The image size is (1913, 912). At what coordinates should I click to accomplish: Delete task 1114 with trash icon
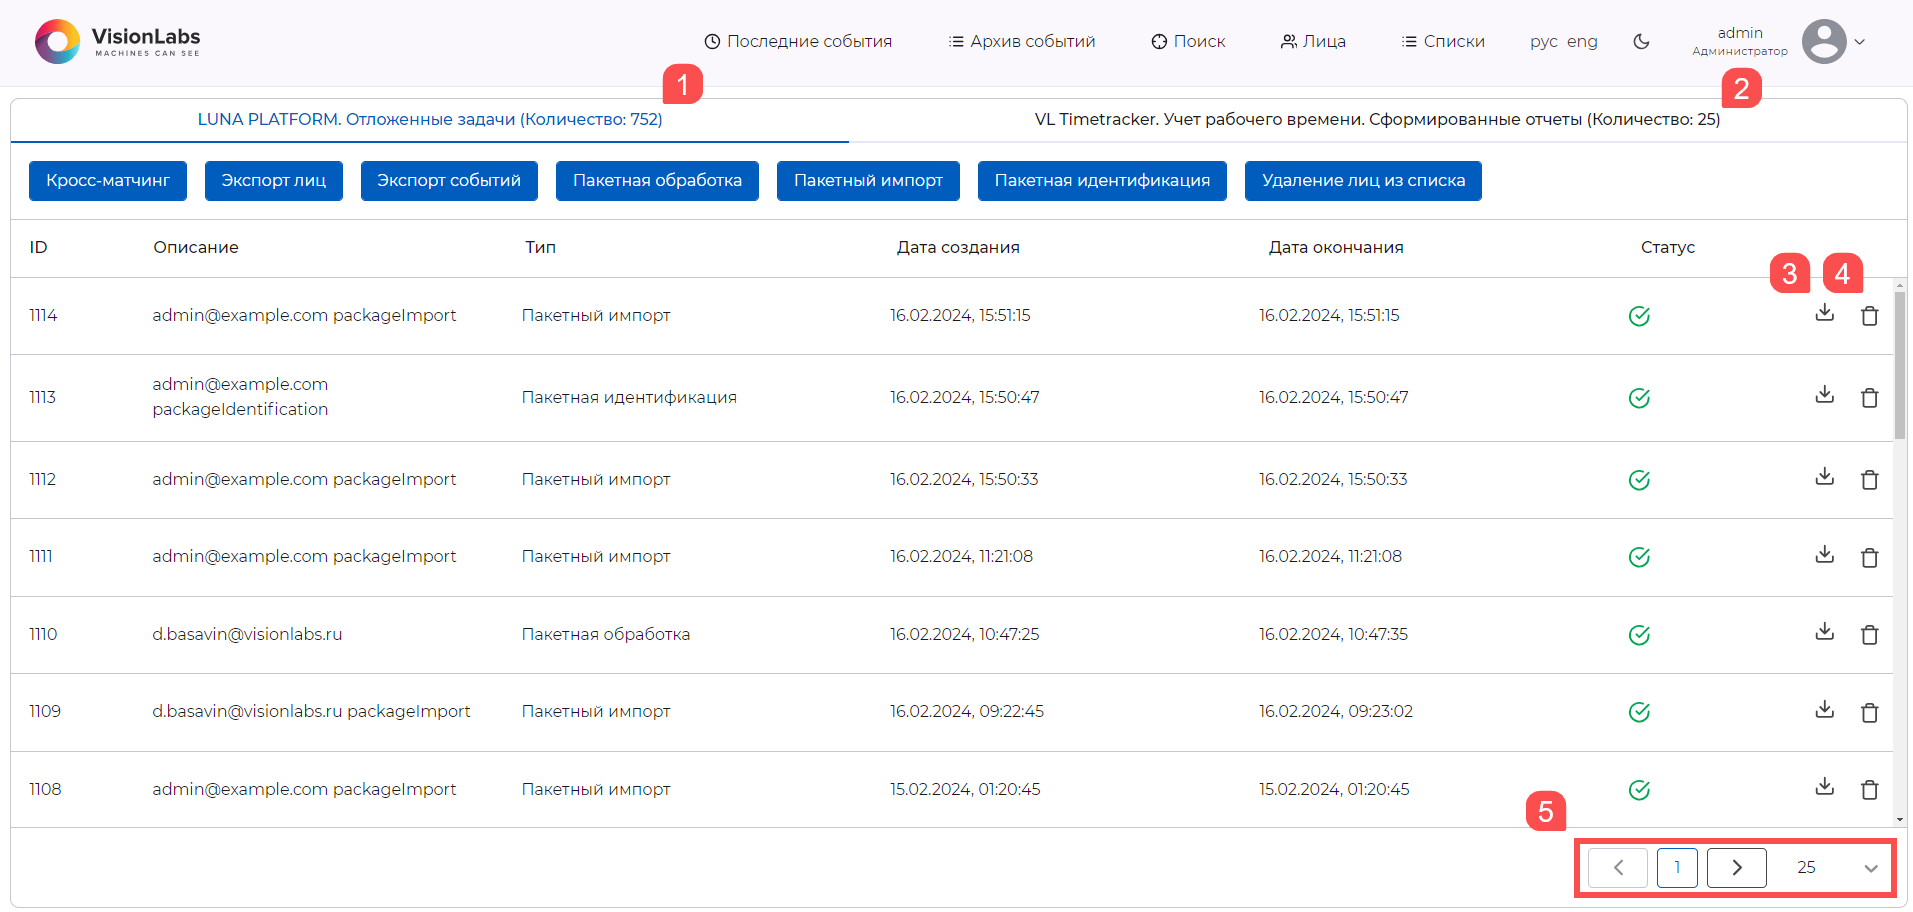[1869, 316]
